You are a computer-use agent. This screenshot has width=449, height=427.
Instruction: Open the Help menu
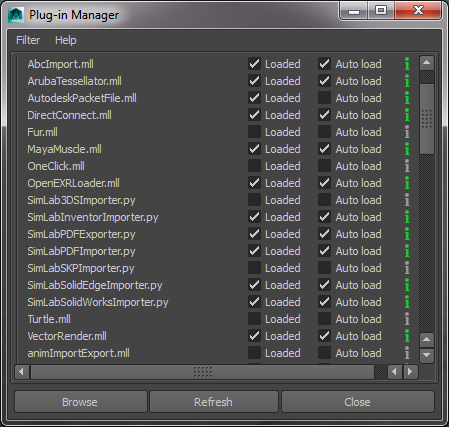(66, 40)
